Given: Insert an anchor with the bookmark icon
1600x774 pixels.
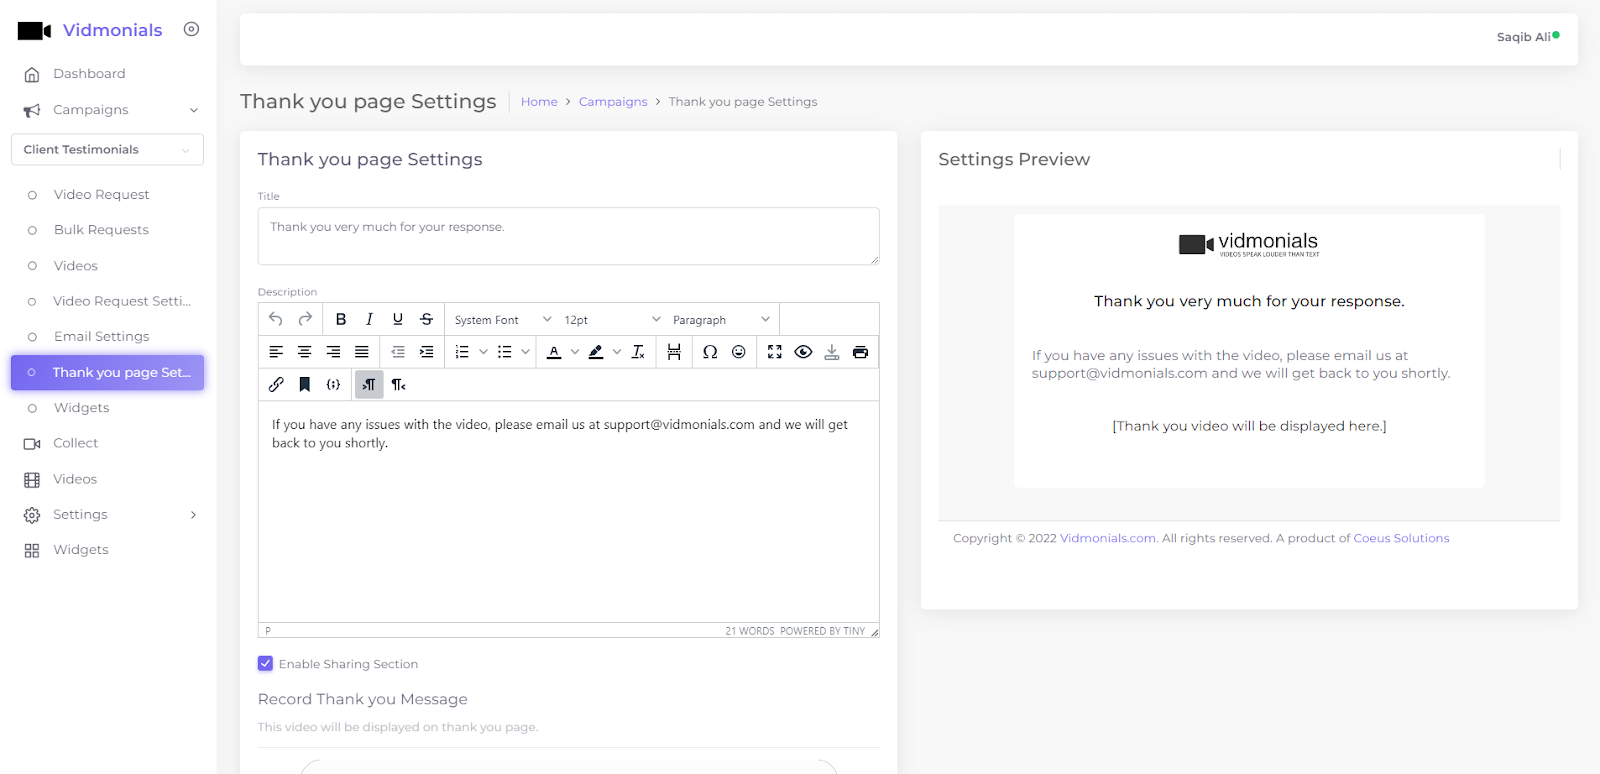Looking at the screenshot, I should (305, 384).
